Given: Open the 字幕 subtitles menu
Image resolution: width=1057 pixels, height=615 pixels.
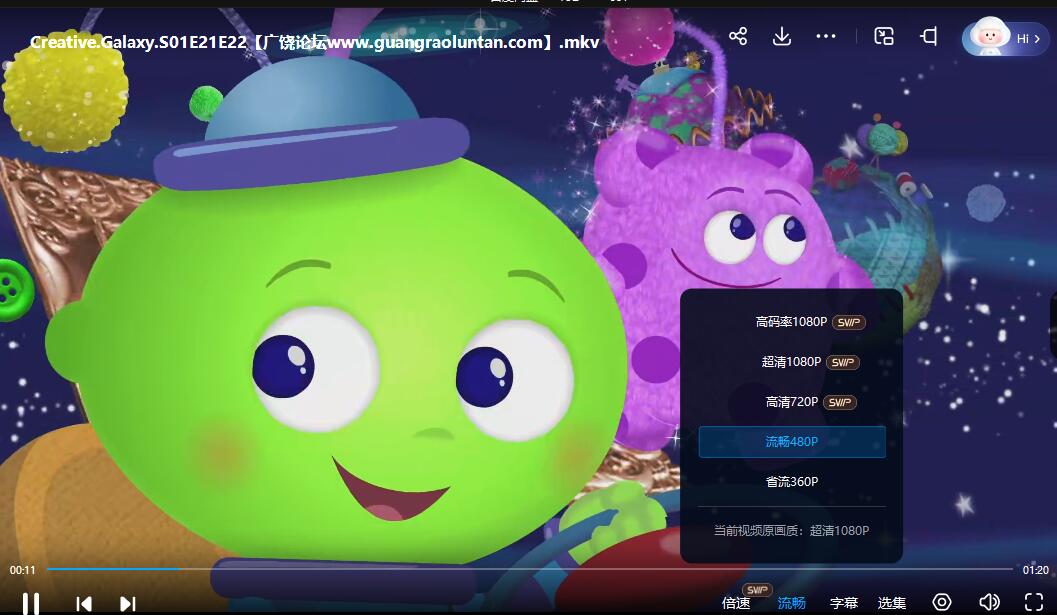Looking at the screenshot, I should pyautogui.click(x=843, y=603).
